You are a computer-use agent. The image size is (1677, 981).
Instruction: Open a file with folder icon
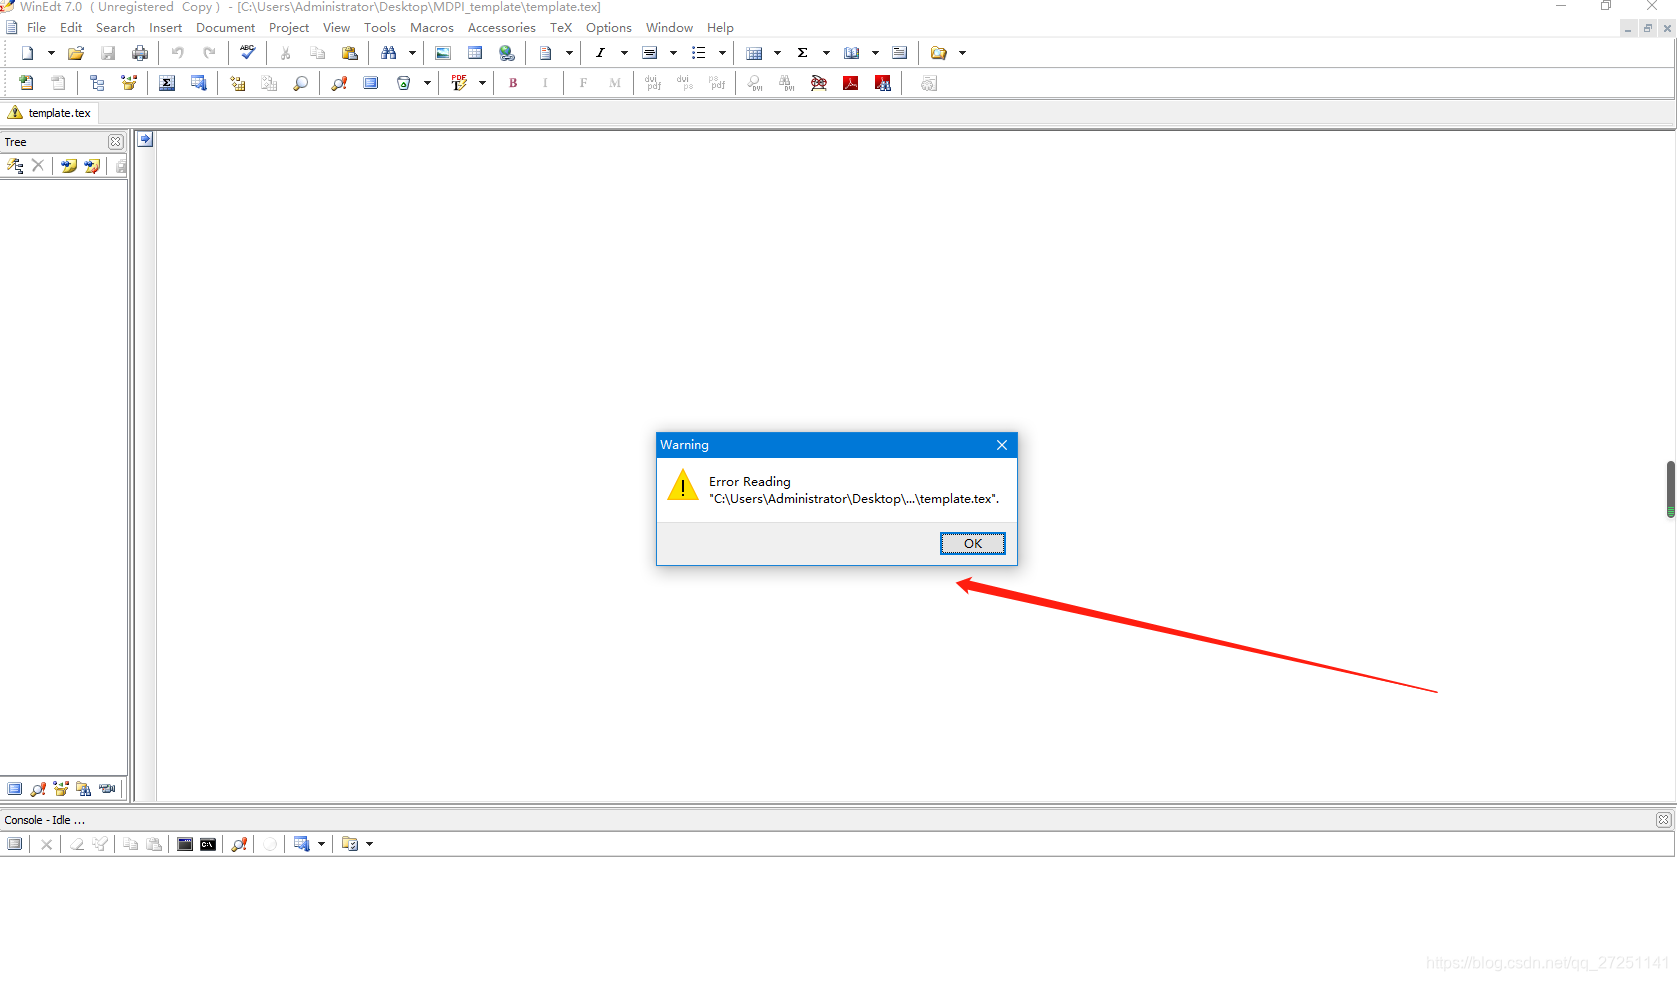[76, 53]
